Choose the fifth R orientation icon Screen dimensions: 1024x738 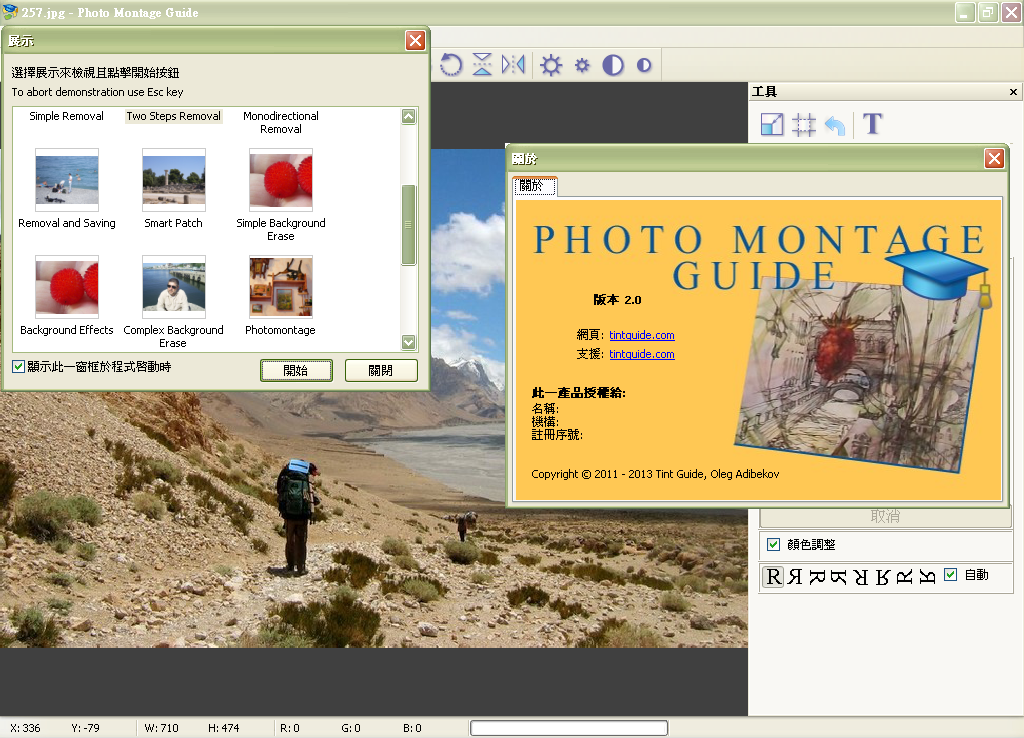(x=861, y=577)
